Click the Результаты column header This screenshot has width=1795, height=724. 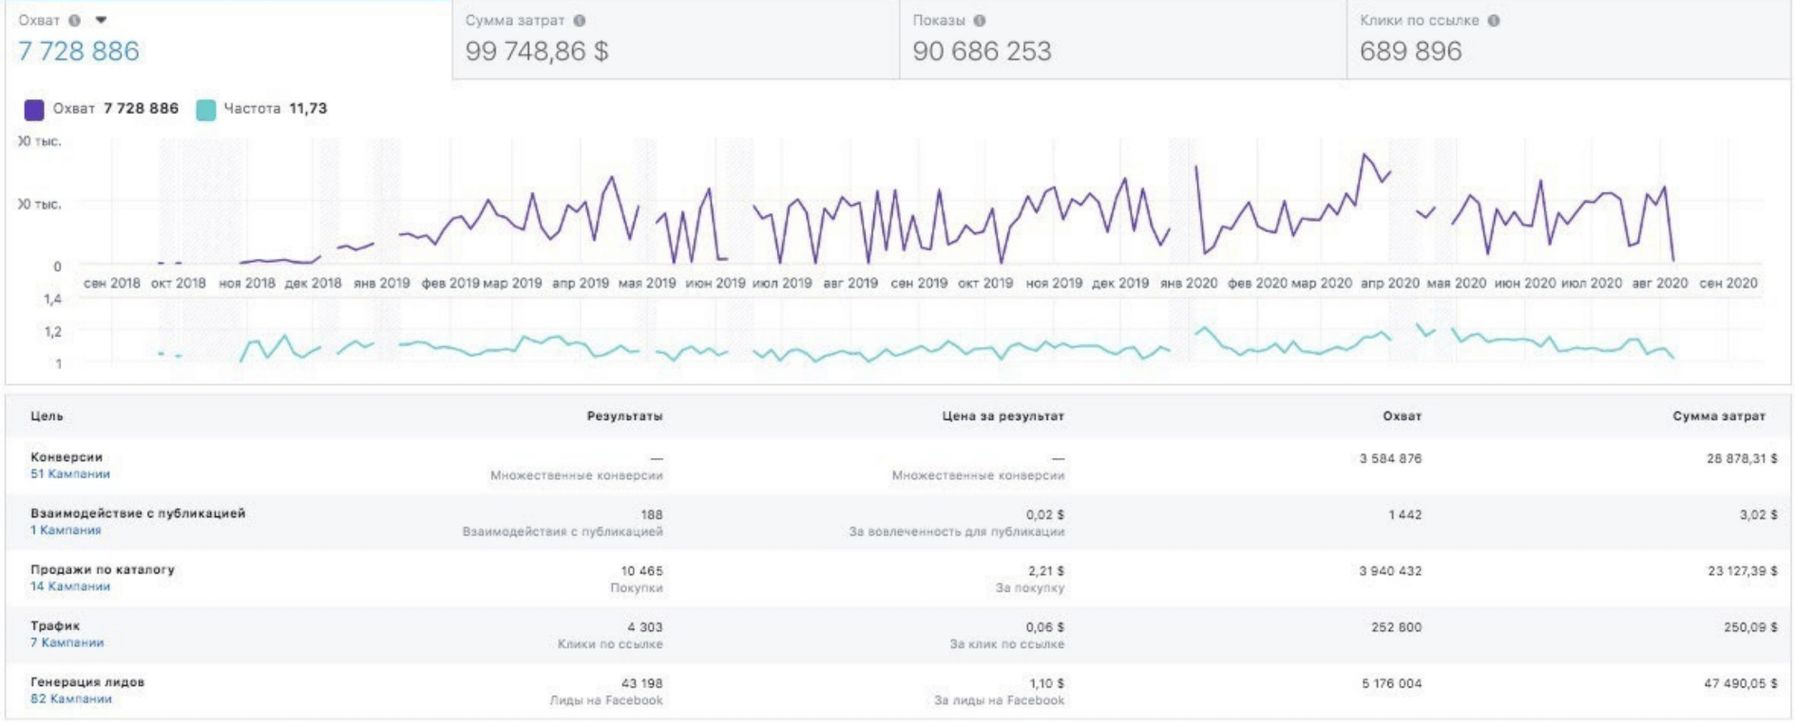[x=625, y=416]
